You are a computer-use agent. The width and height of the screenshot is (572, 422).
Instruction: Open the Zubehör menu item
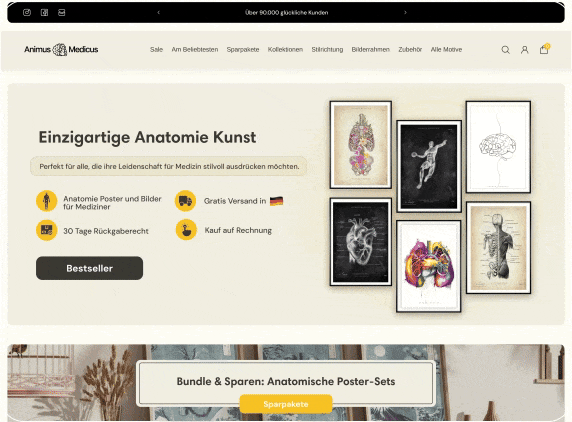point(410,49)
